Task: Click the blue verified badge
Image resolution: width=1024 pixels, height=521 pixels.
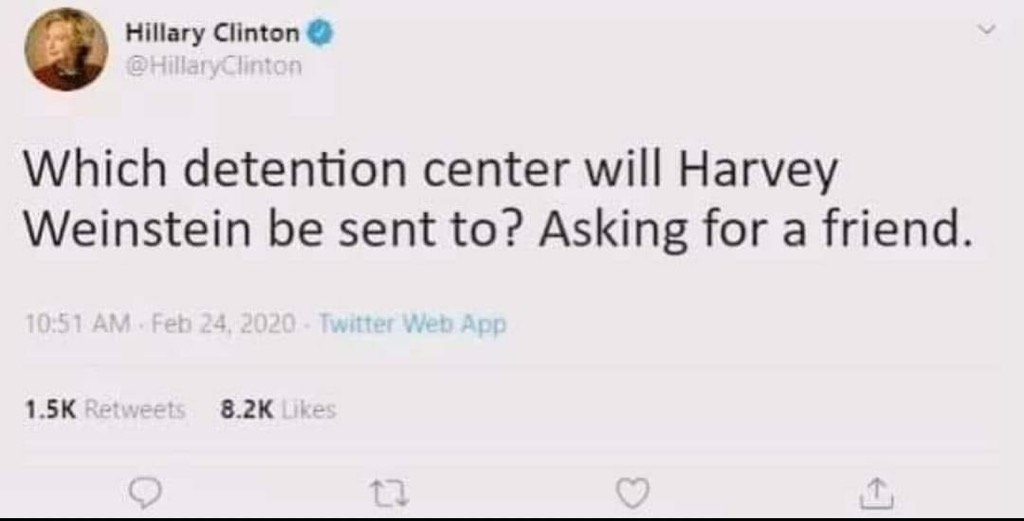Action: click(321, 32)
